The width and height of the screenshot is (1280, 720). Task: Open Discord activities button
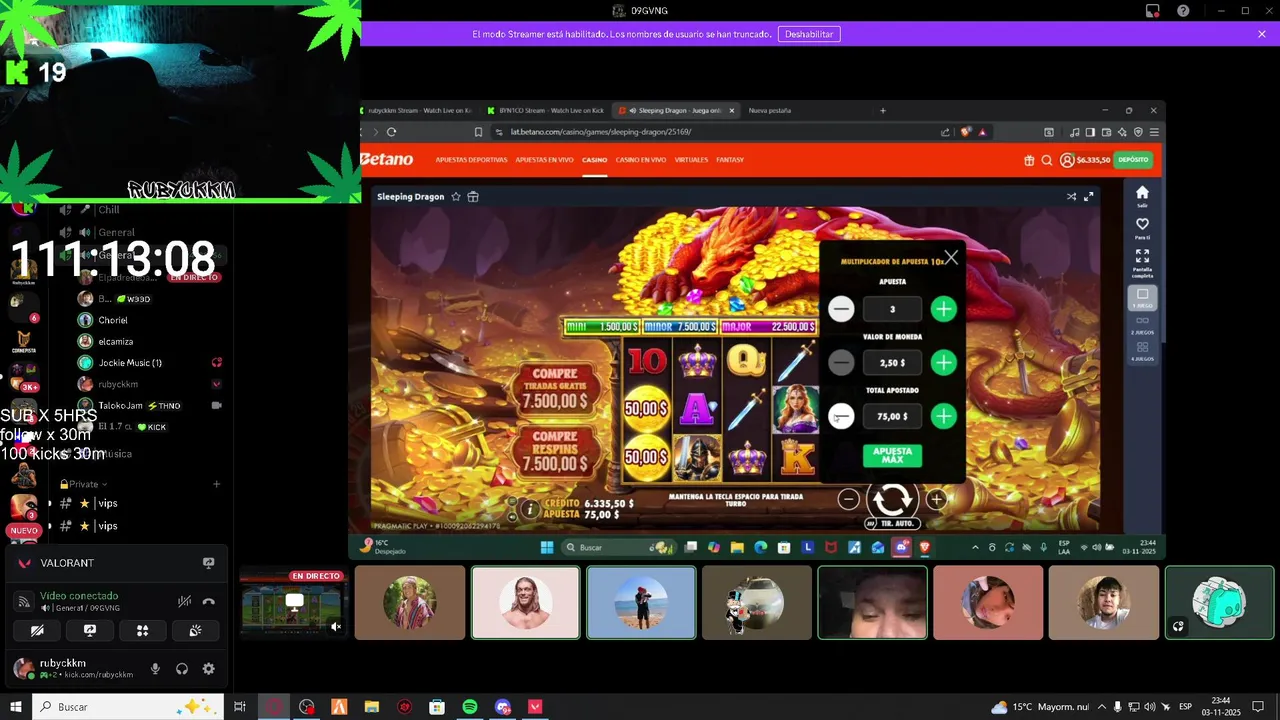tap(142, 630)
